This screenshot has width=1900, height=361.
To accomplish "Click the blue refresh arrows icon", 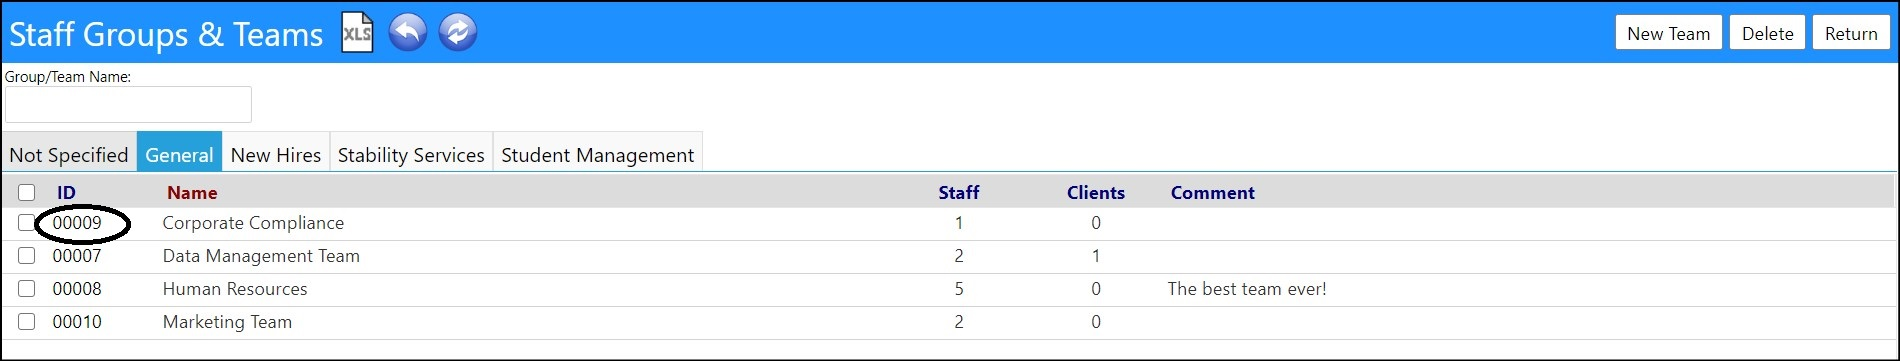I will point(458,33).
